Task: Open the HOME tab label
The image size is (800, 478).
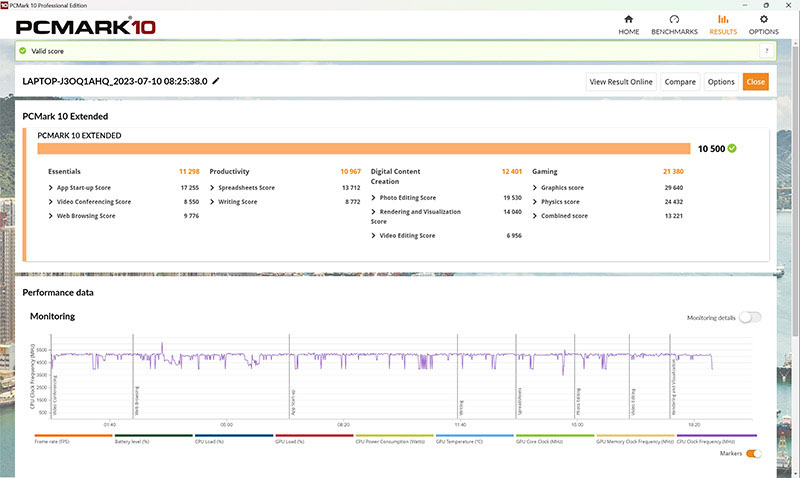Action: tap(629, 32)
